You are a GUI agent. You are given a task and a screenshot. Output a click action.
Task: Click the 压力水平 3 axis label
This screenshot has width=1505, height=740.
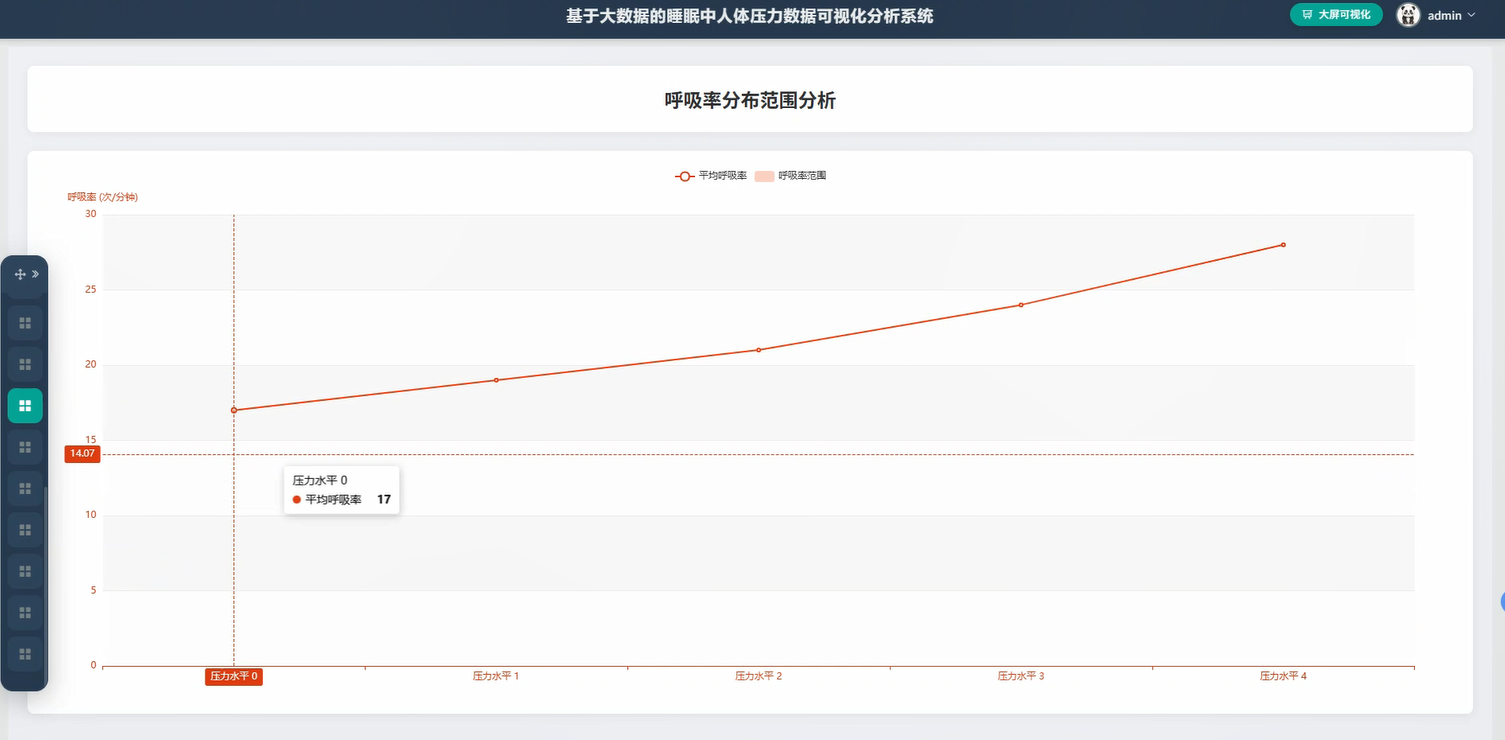pyautogui.click(x=1021, y=677)
